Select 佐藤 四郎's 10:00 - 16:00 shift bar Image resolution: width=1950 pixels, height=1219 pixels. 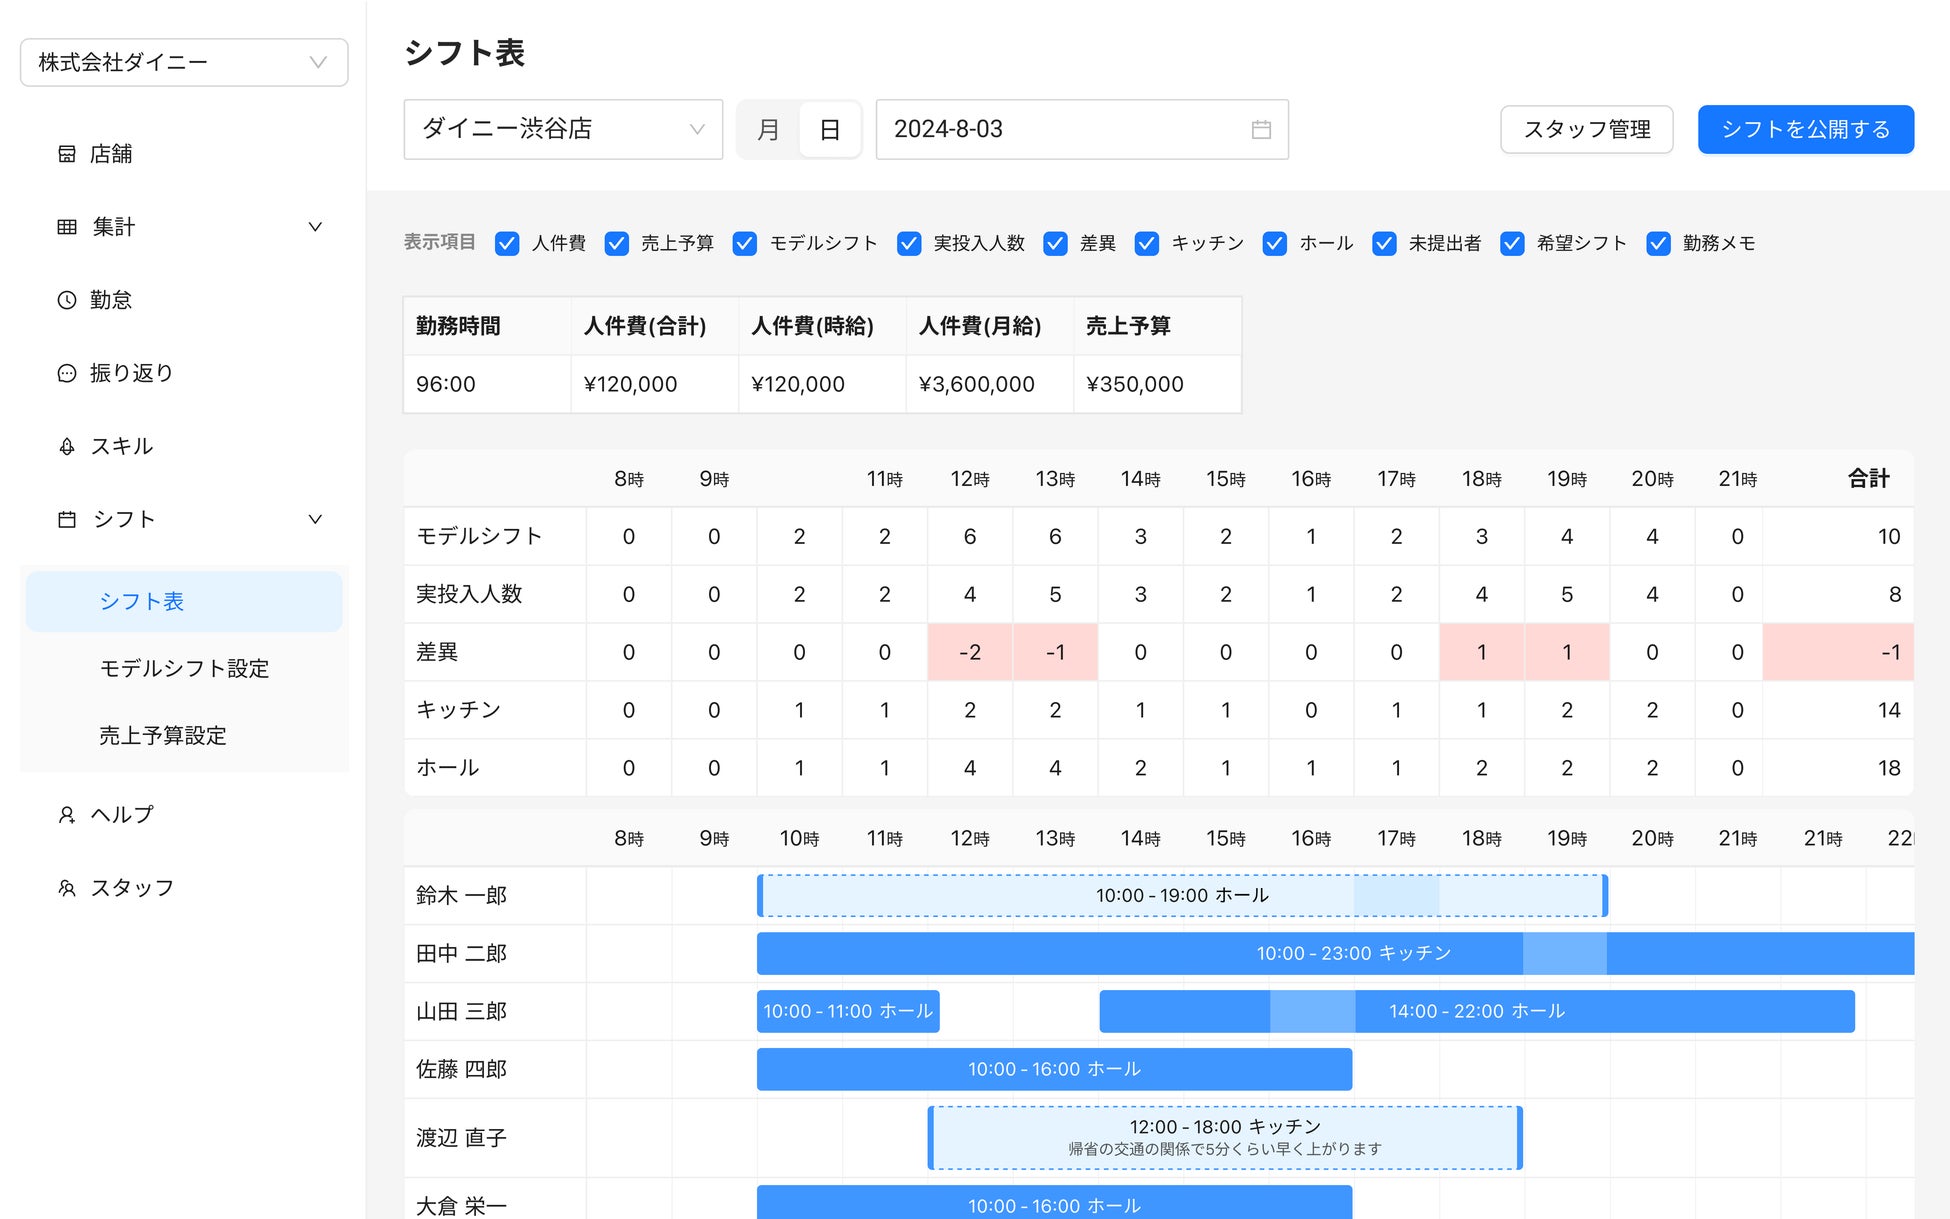click(1054, 1069)
